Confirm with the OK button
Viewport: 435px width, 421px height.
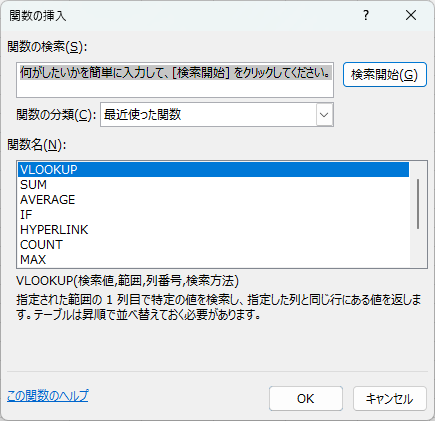click(x=306, y=399)
